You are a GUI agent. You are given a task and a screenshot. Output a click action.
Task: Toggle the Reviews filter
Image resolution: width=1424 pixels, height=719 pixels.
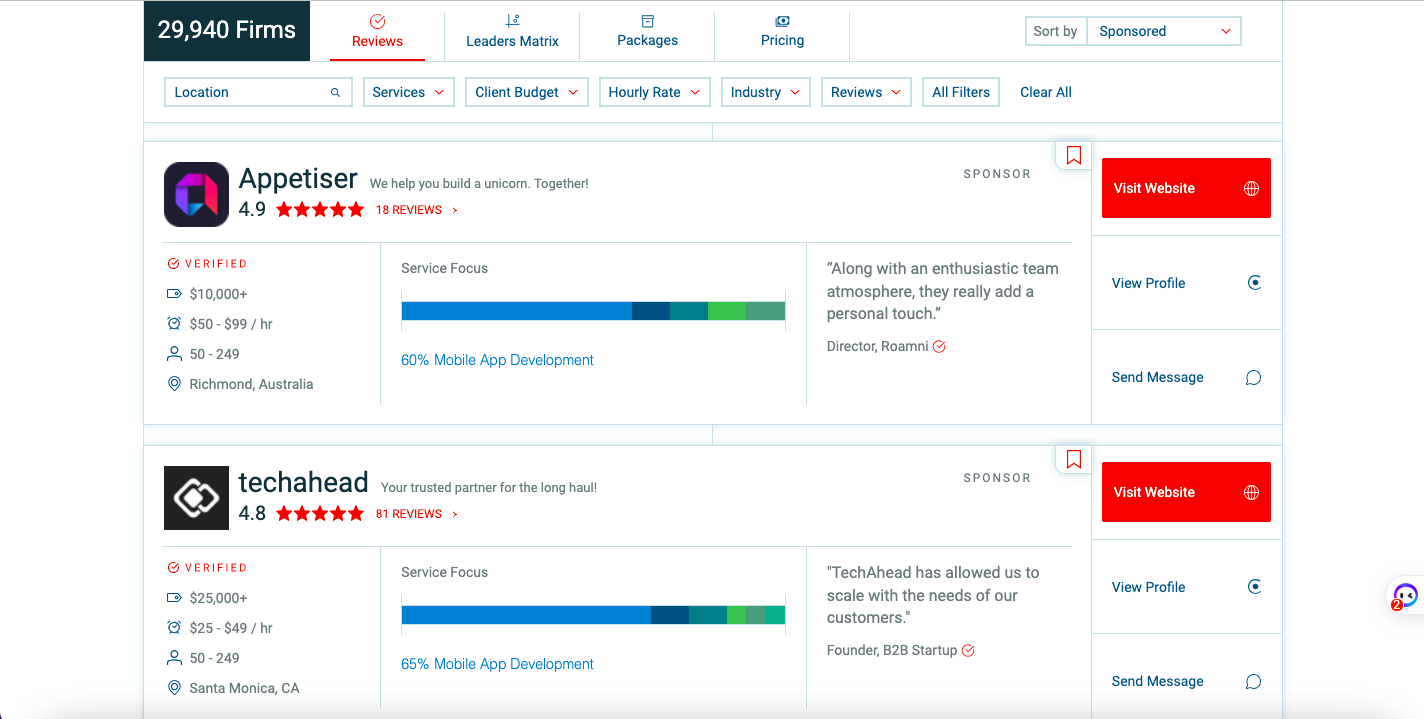coord(866,91)
